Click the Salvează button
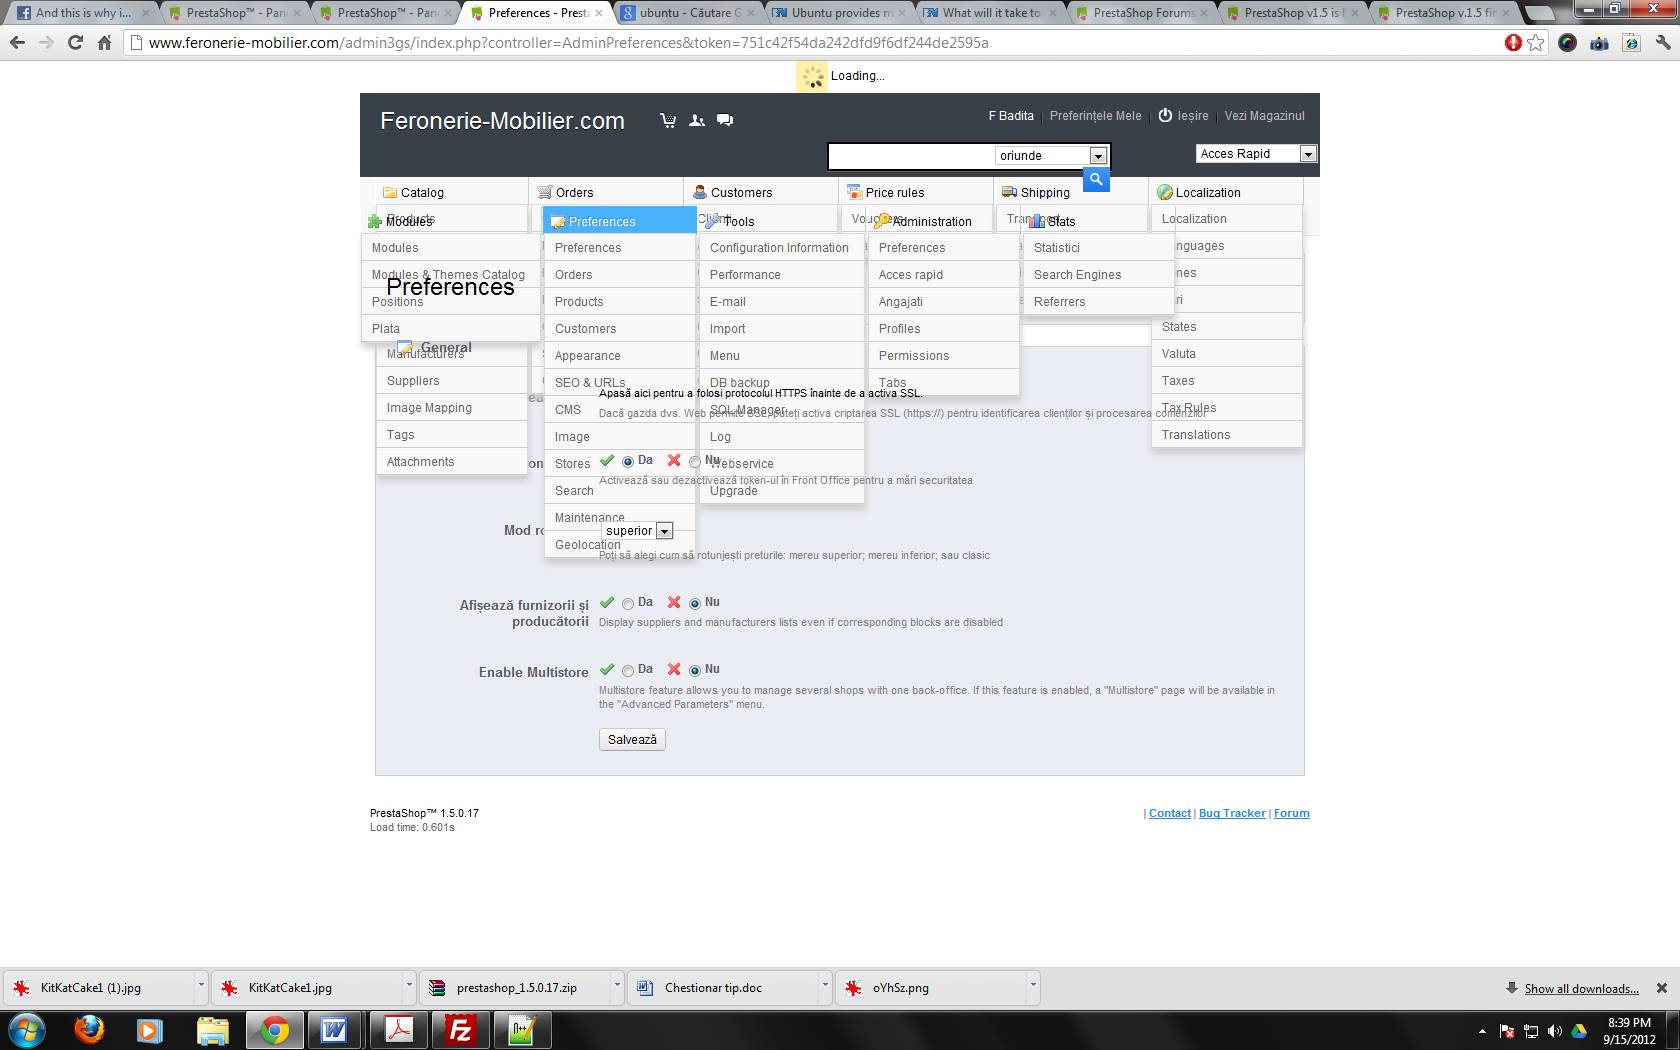Image resolution: width=1680 pixels, height=1050 pixels. click(632, 740)
